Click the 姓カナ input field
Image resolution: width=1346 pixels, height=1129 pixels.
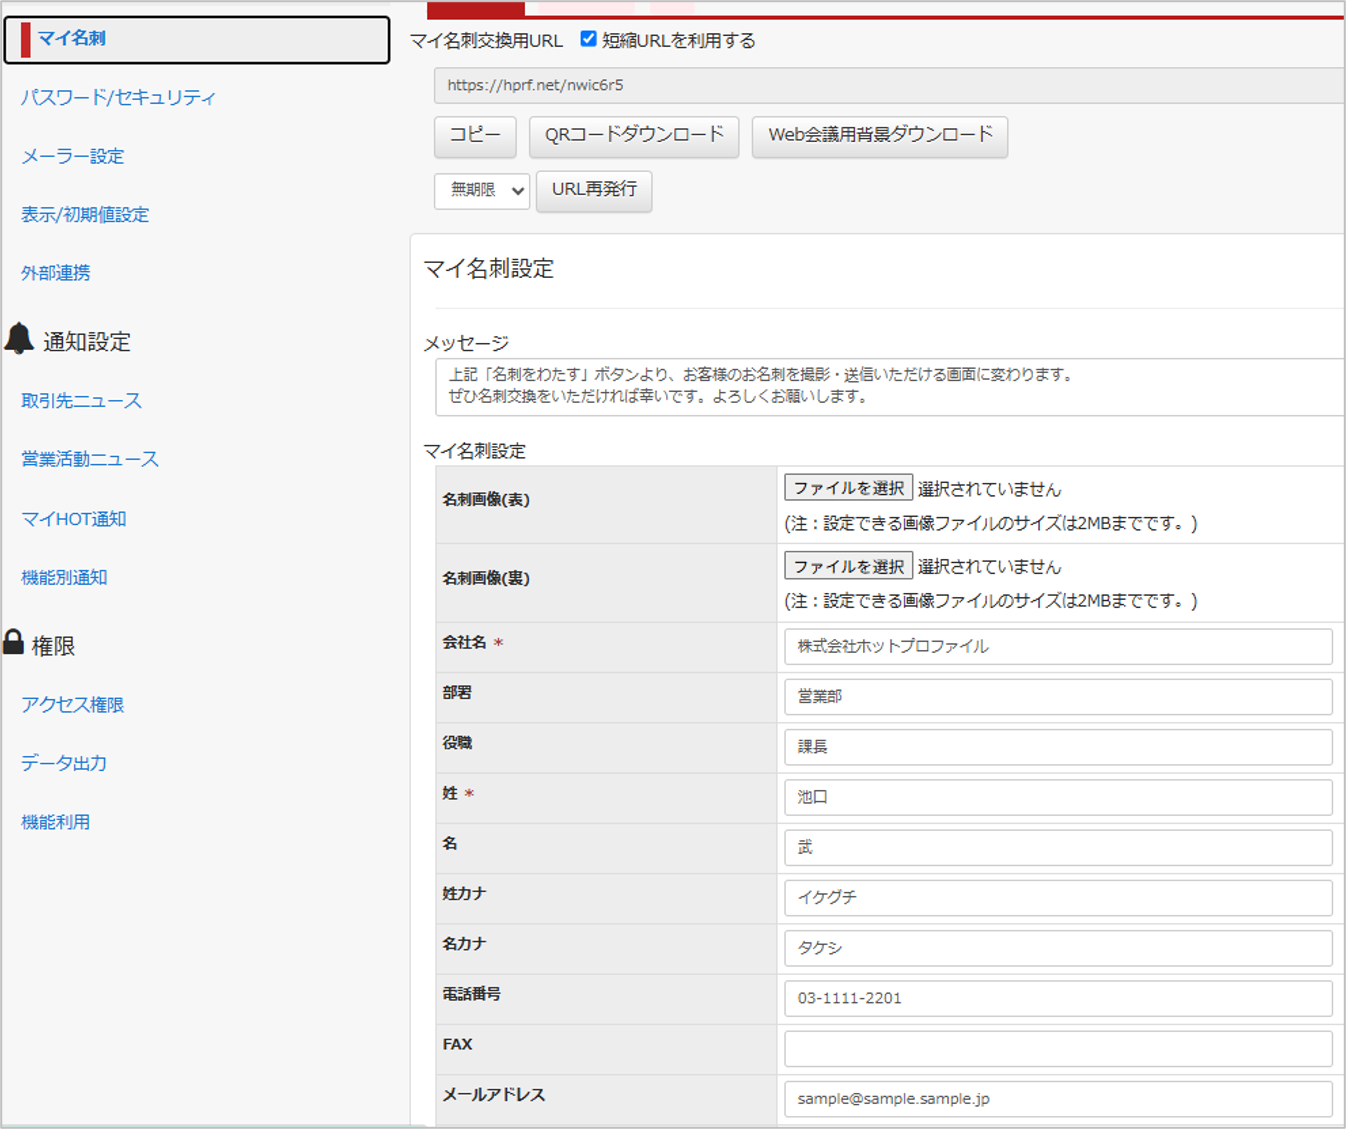pos(1058,897)
